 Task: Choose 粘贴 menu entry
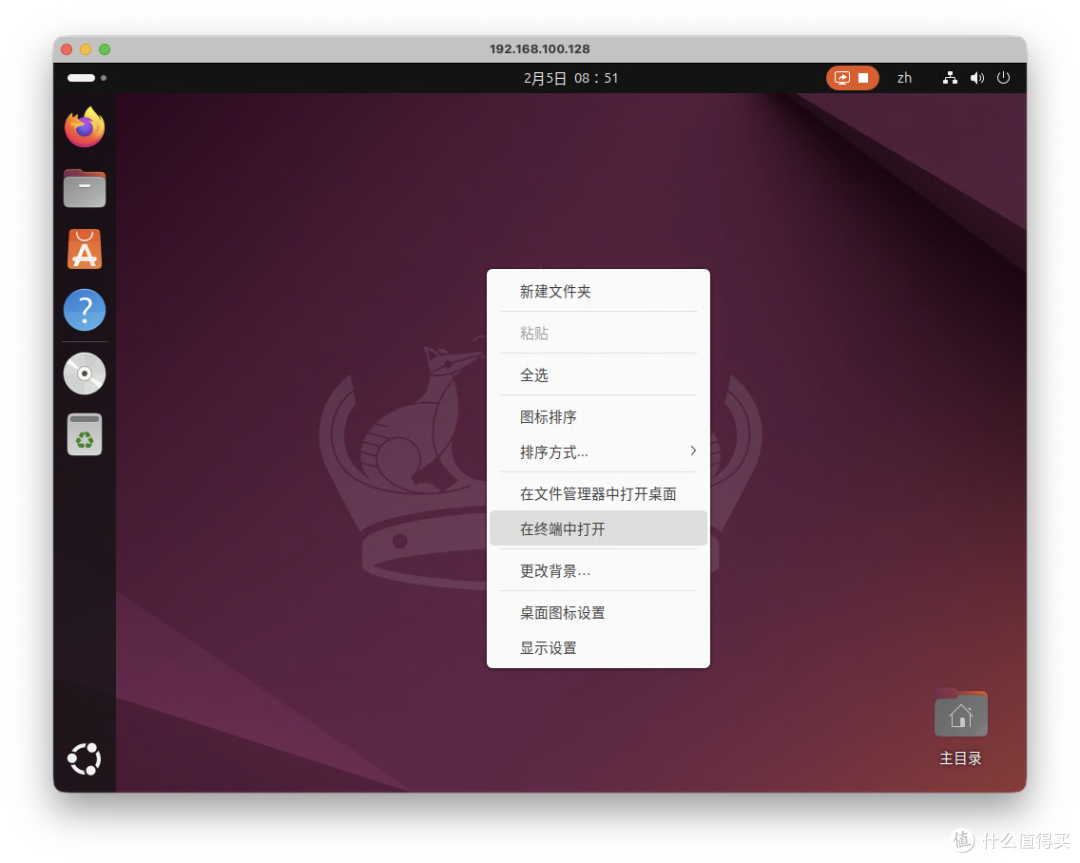pyautogui.click(x=598, y=333)
